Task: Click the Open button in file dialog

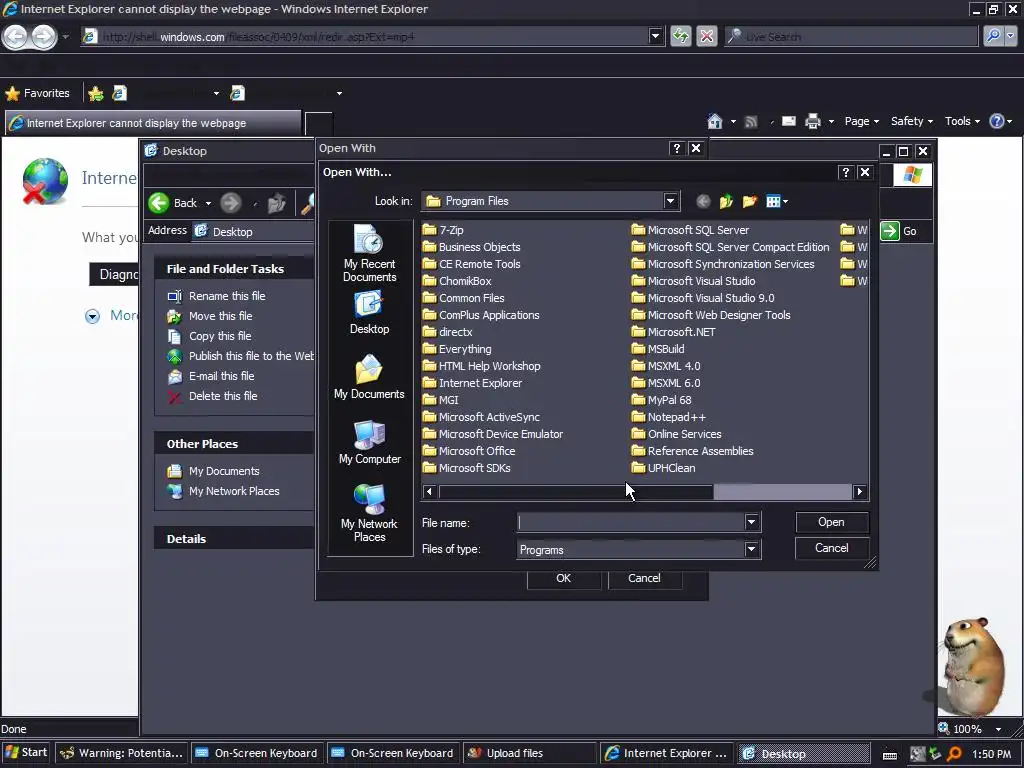Action: 831,522
